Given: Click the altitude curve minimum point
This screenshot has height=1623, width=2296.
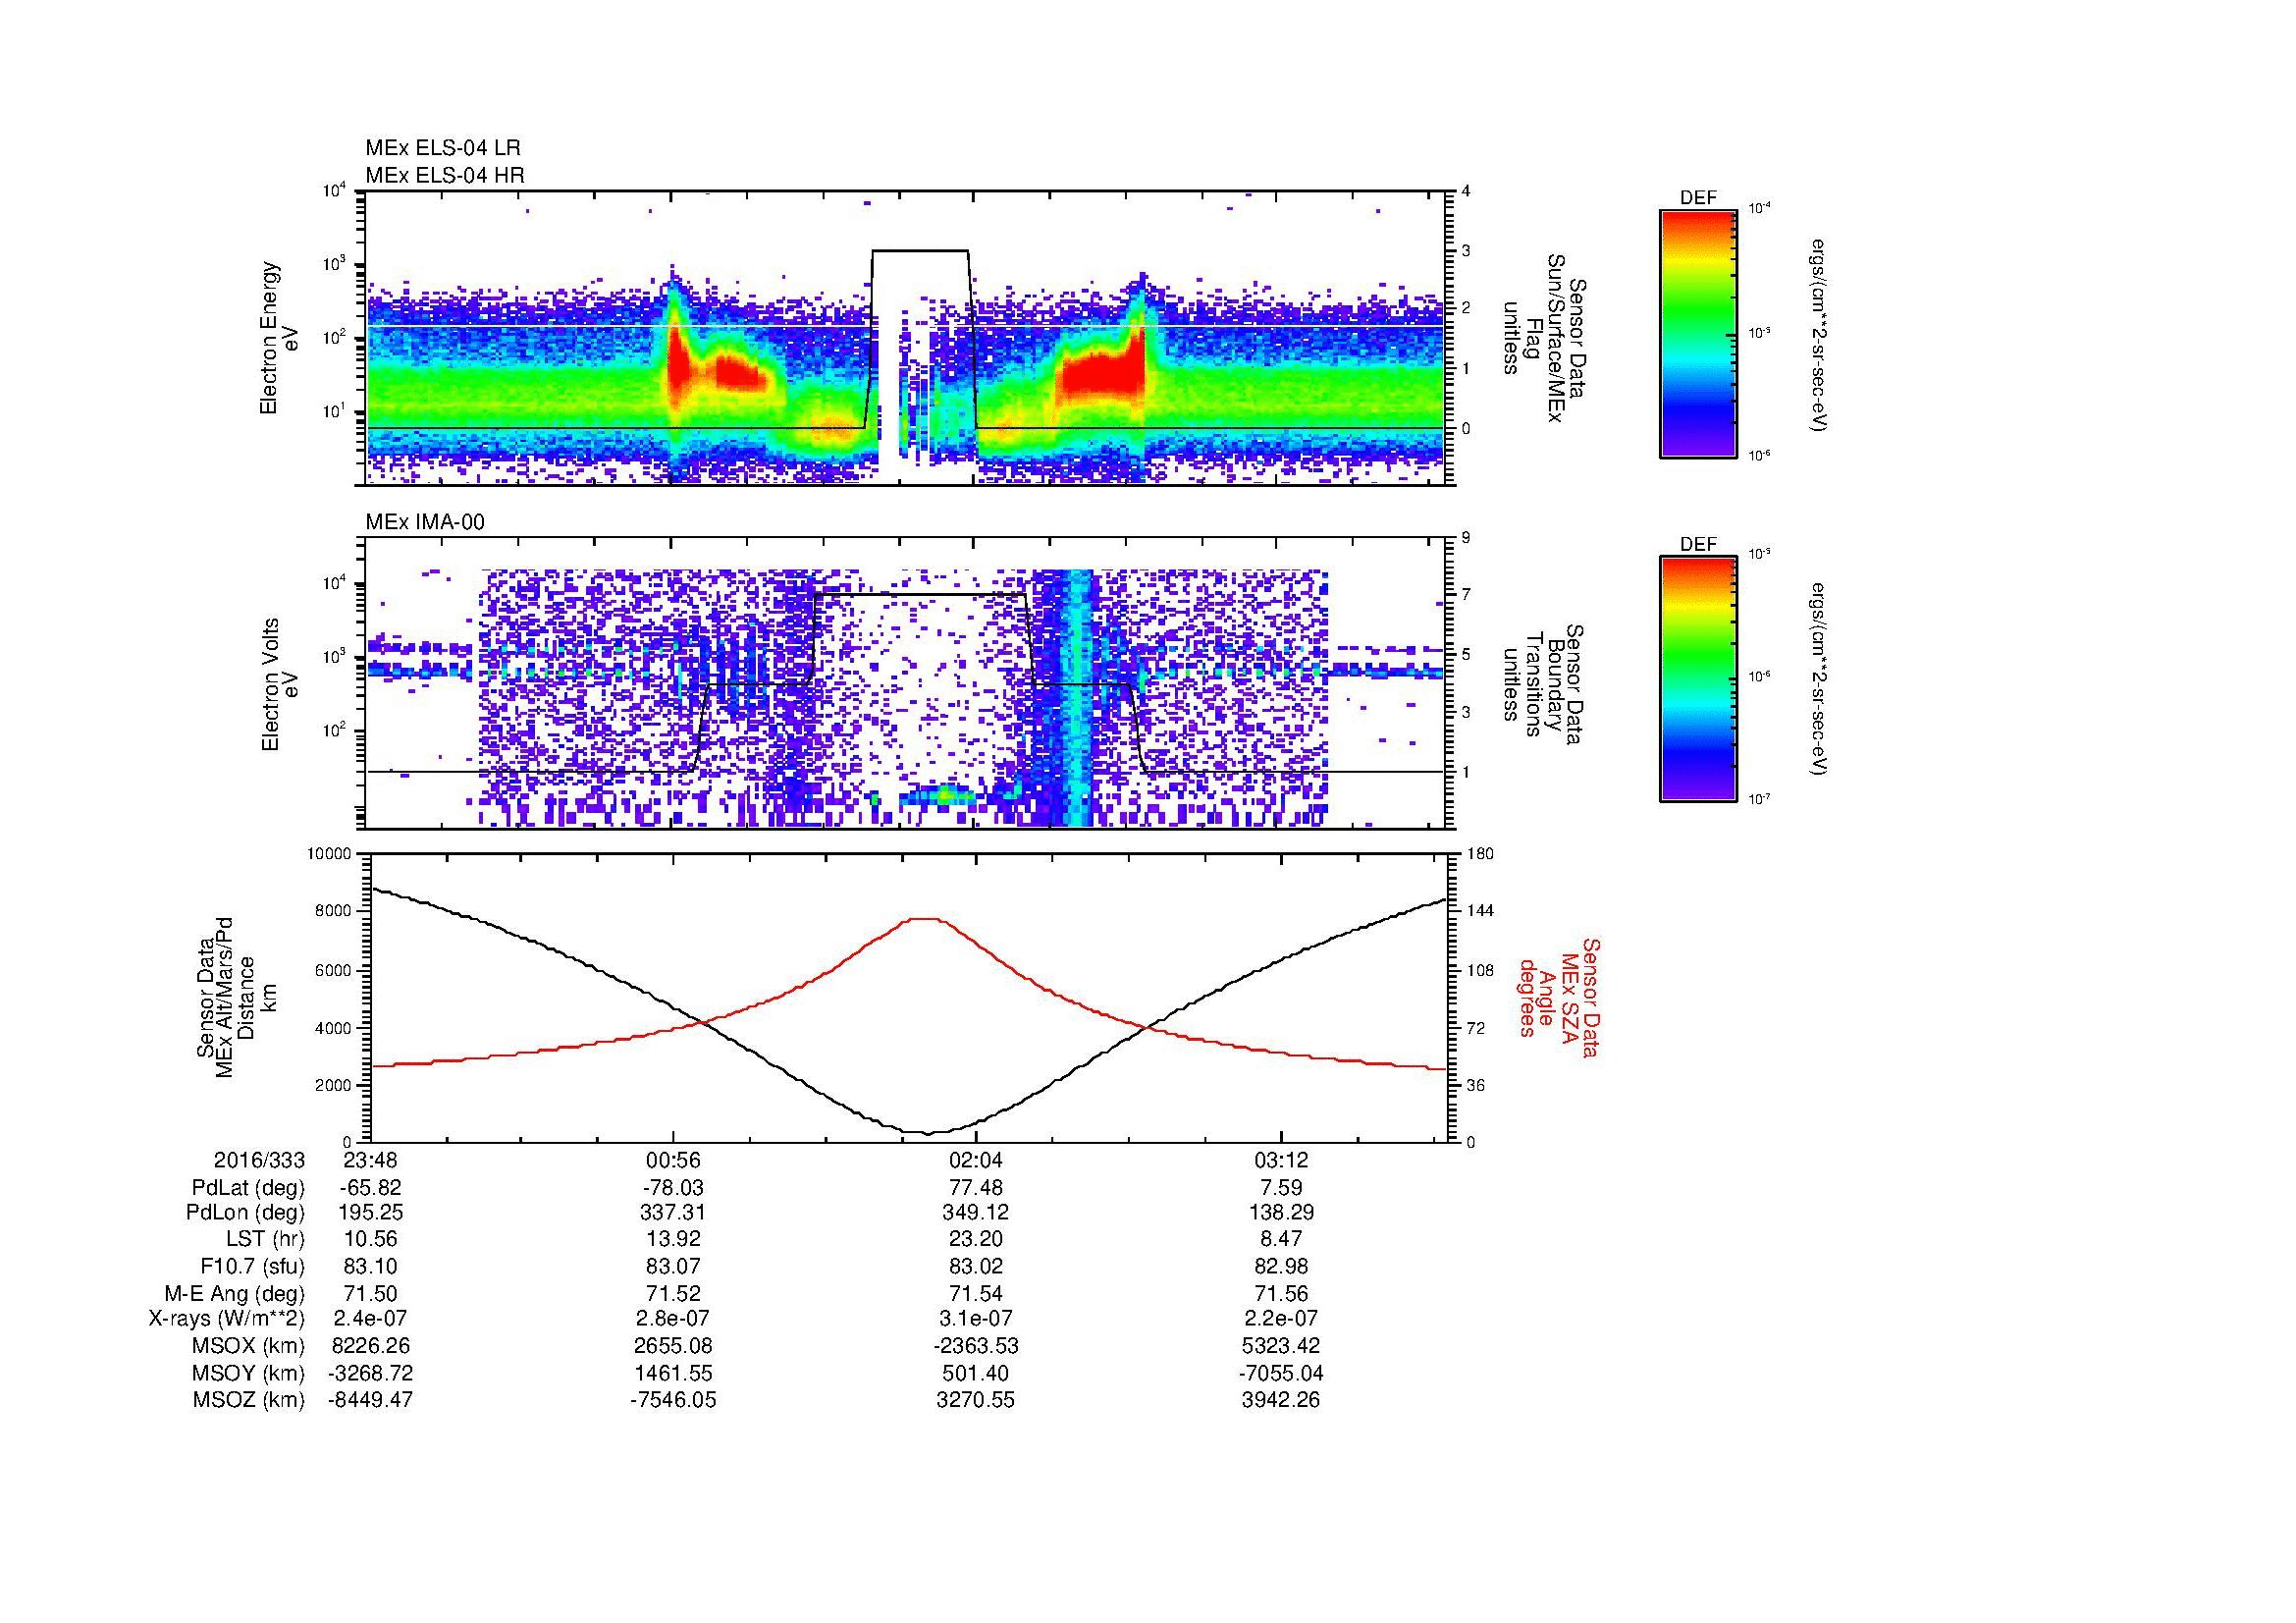Looking at the screenshot, I should coord(928,1133).
